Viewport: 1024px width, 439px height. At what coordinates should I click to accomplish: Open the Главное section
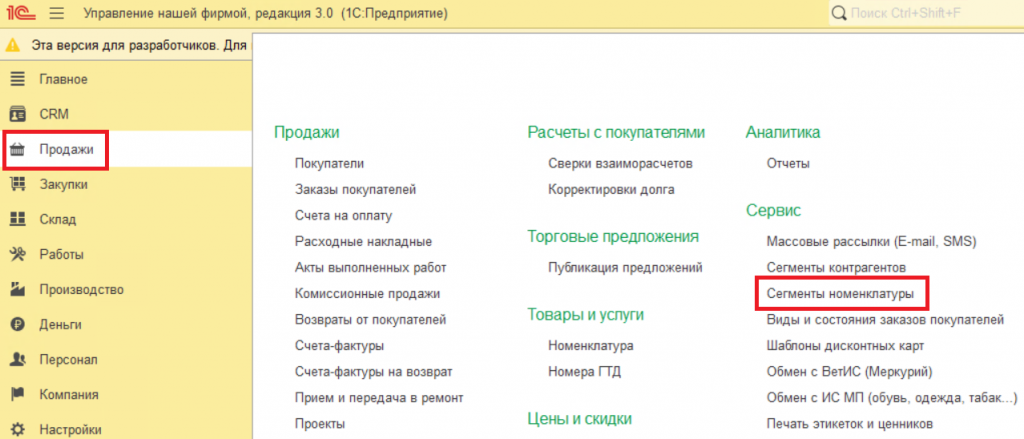coord(63,80)
